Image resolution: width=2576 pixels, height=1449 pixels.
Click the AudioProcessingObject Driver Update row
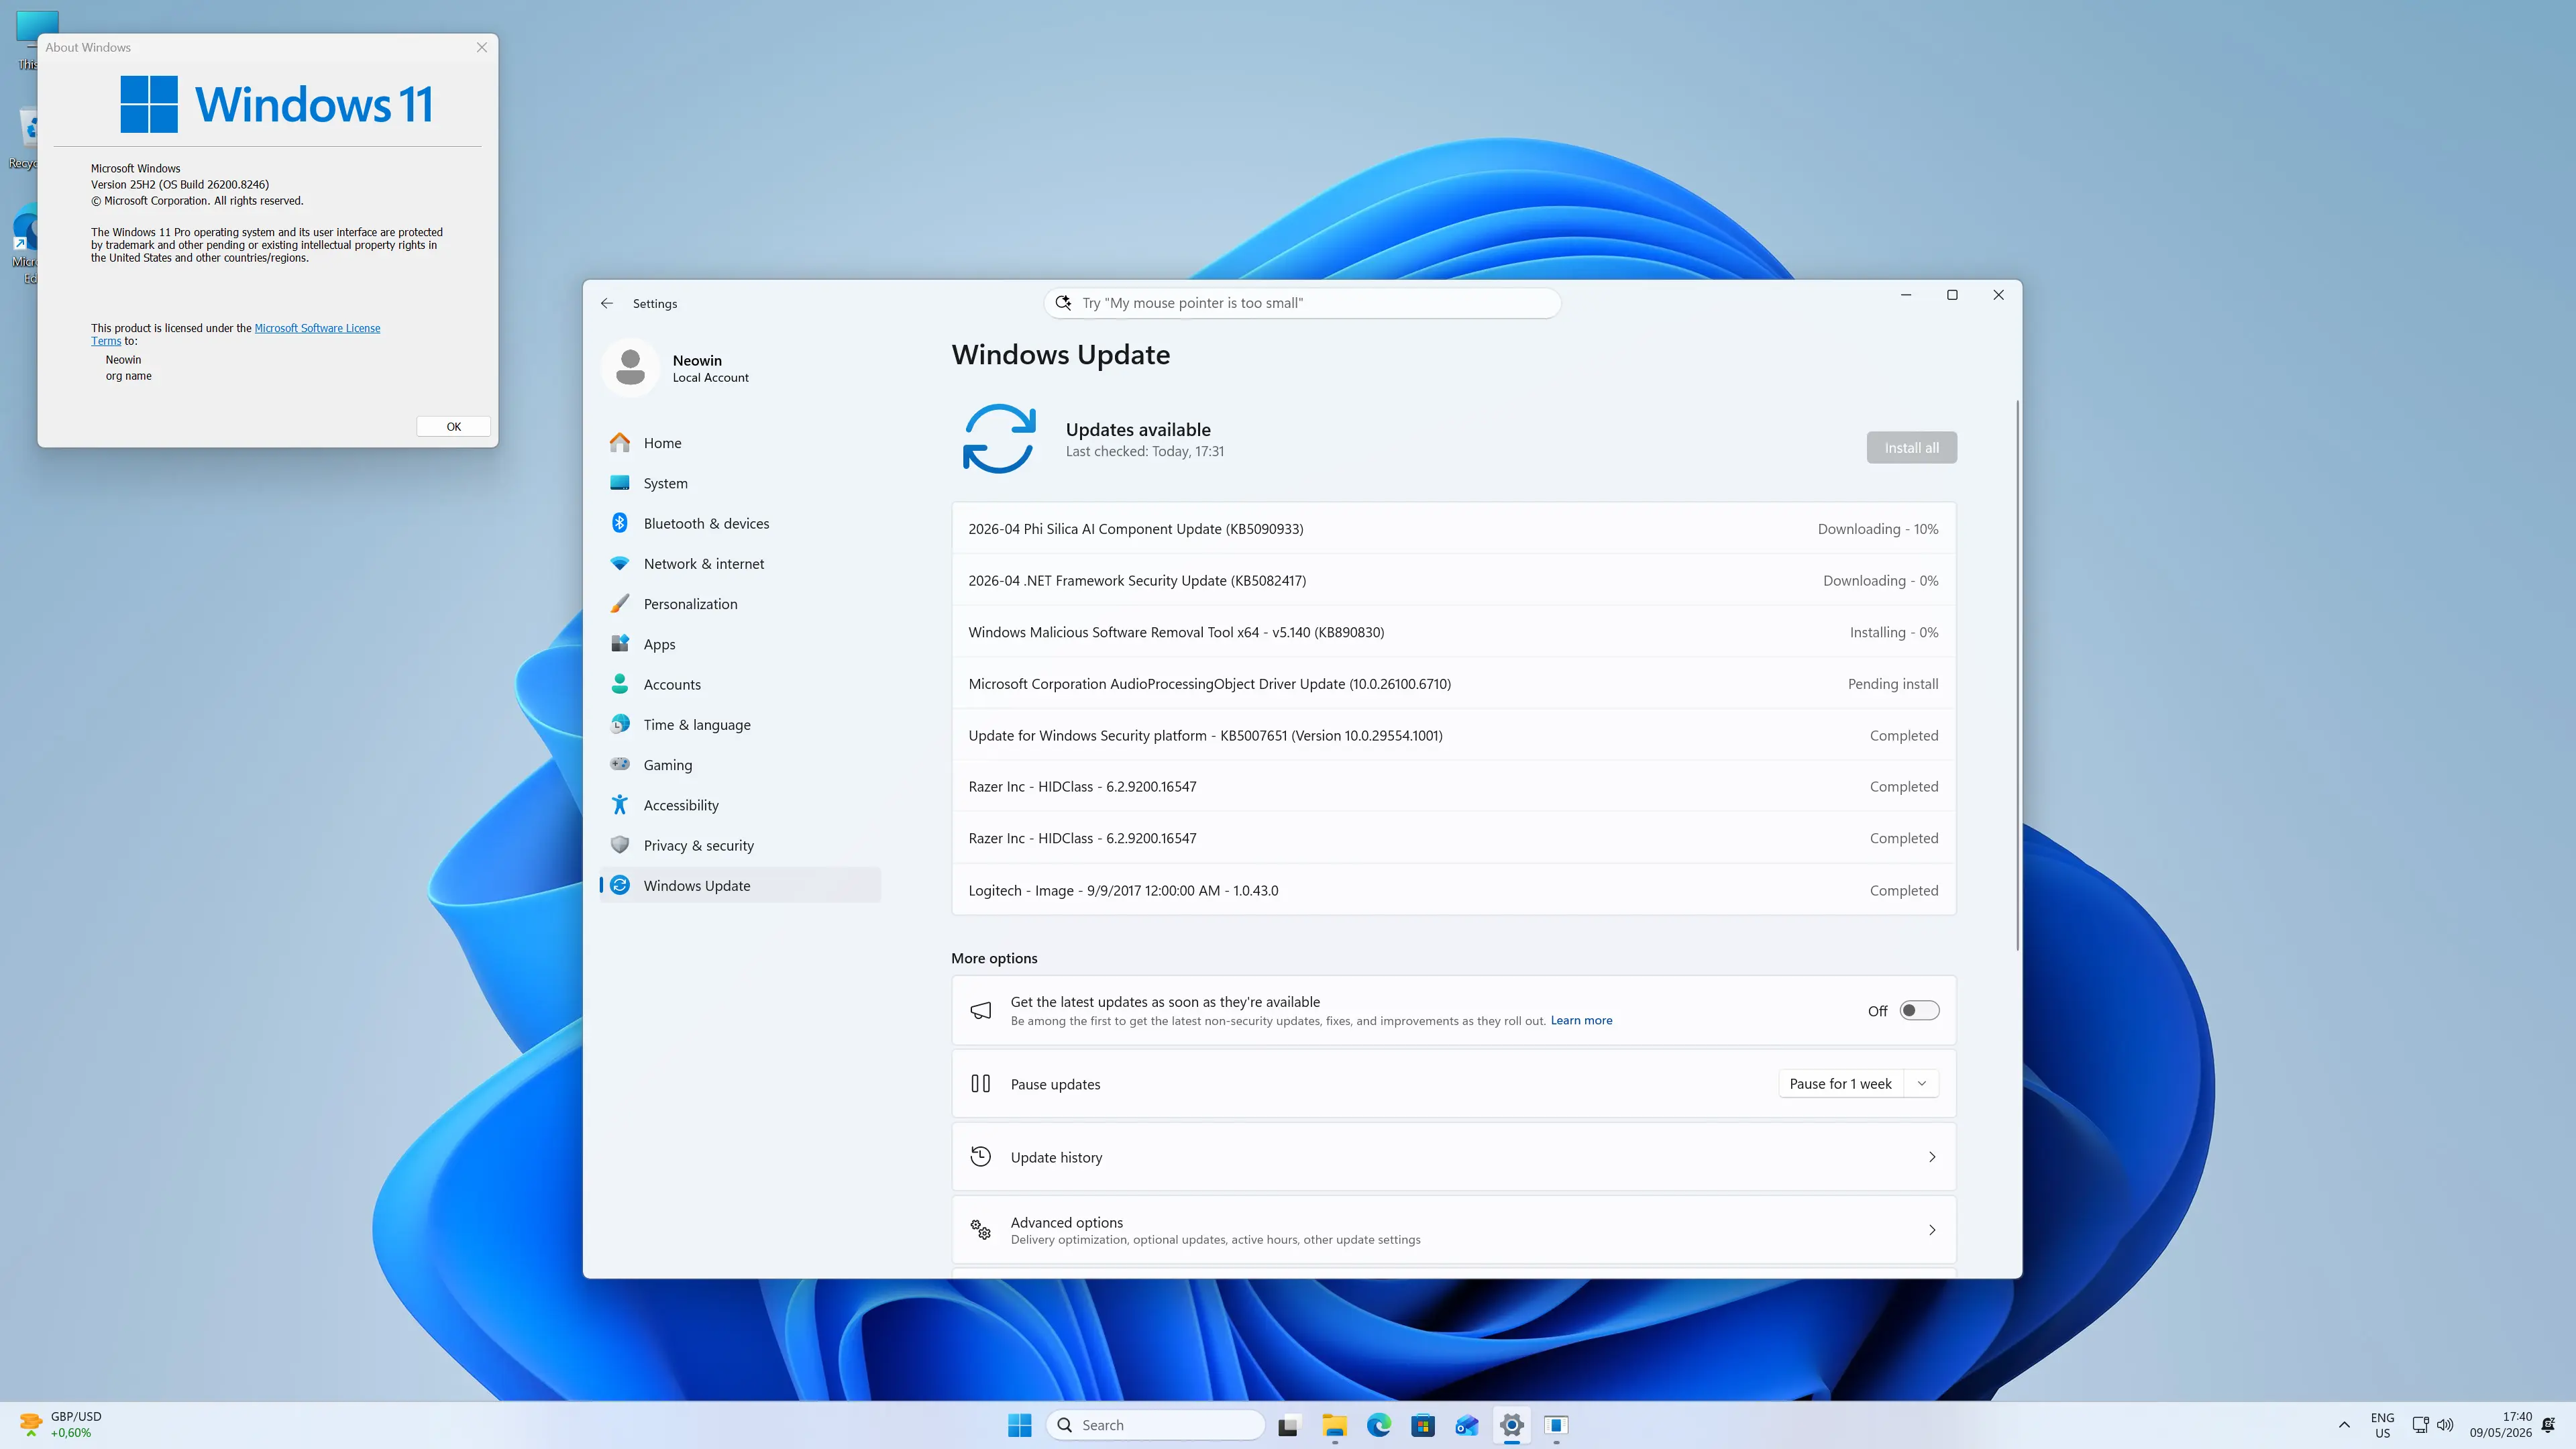click(x=1453, y=684)
